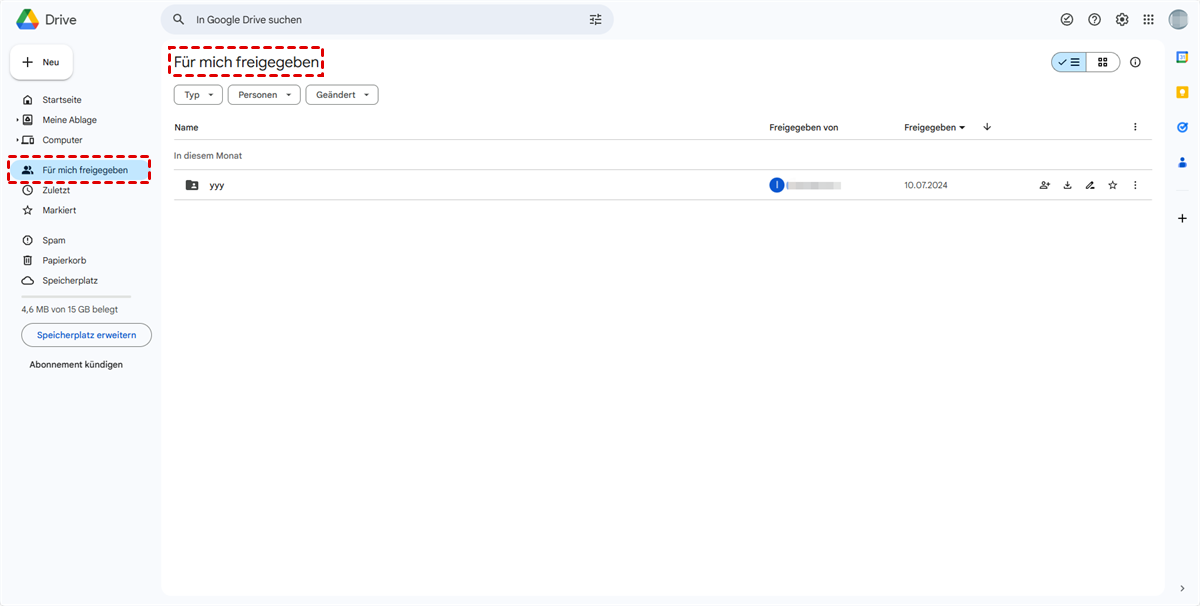Click the owner avatar in yyy row
The height and width of the screenshot is (606, 1200).
[777, 185]
